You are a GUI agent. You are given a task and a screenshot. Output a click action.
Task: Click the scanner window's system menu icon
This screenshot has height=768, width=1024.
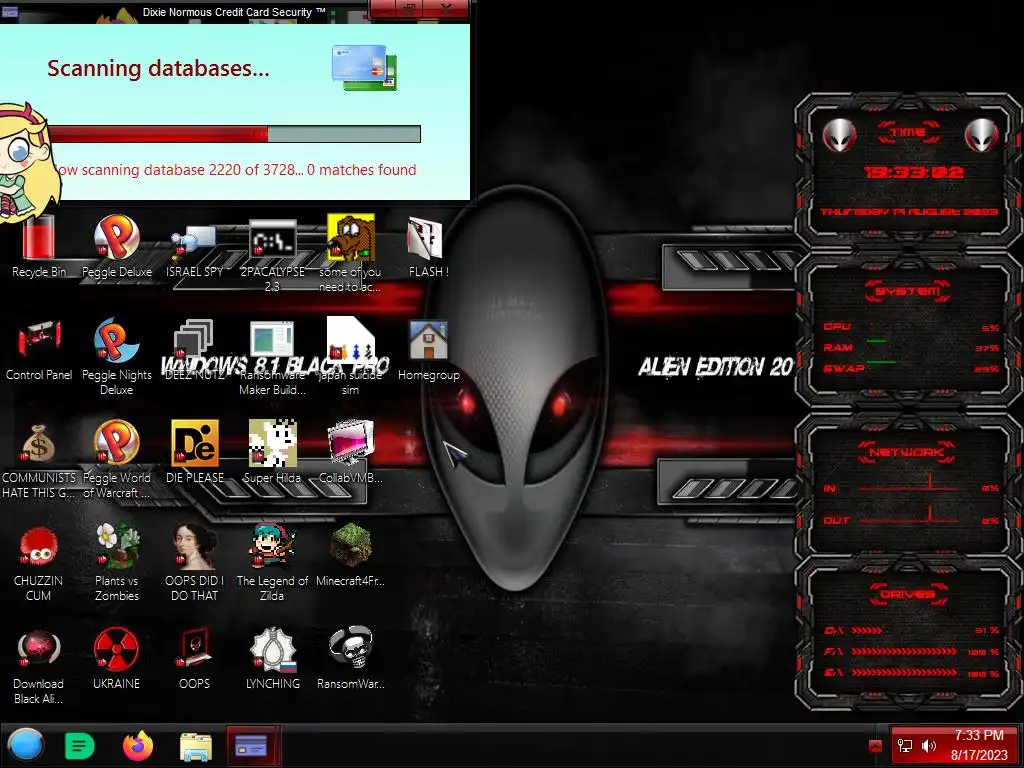[x=10, y=11]
